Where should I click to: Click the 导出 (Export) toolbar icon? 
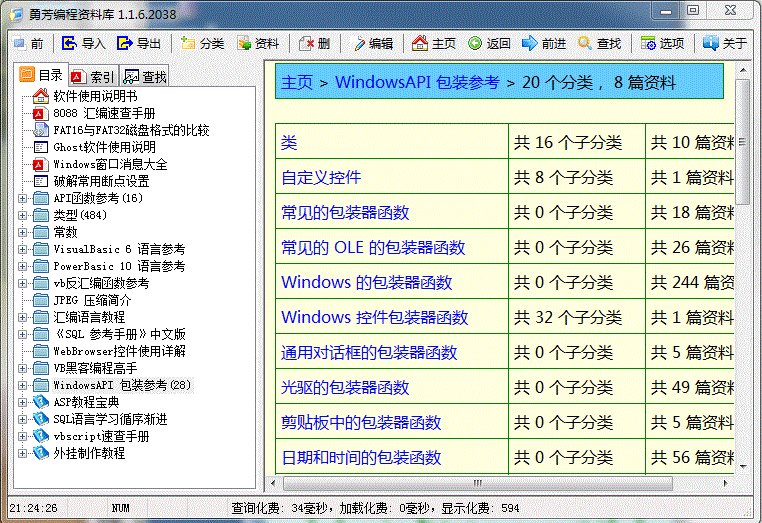pos(124,43)
